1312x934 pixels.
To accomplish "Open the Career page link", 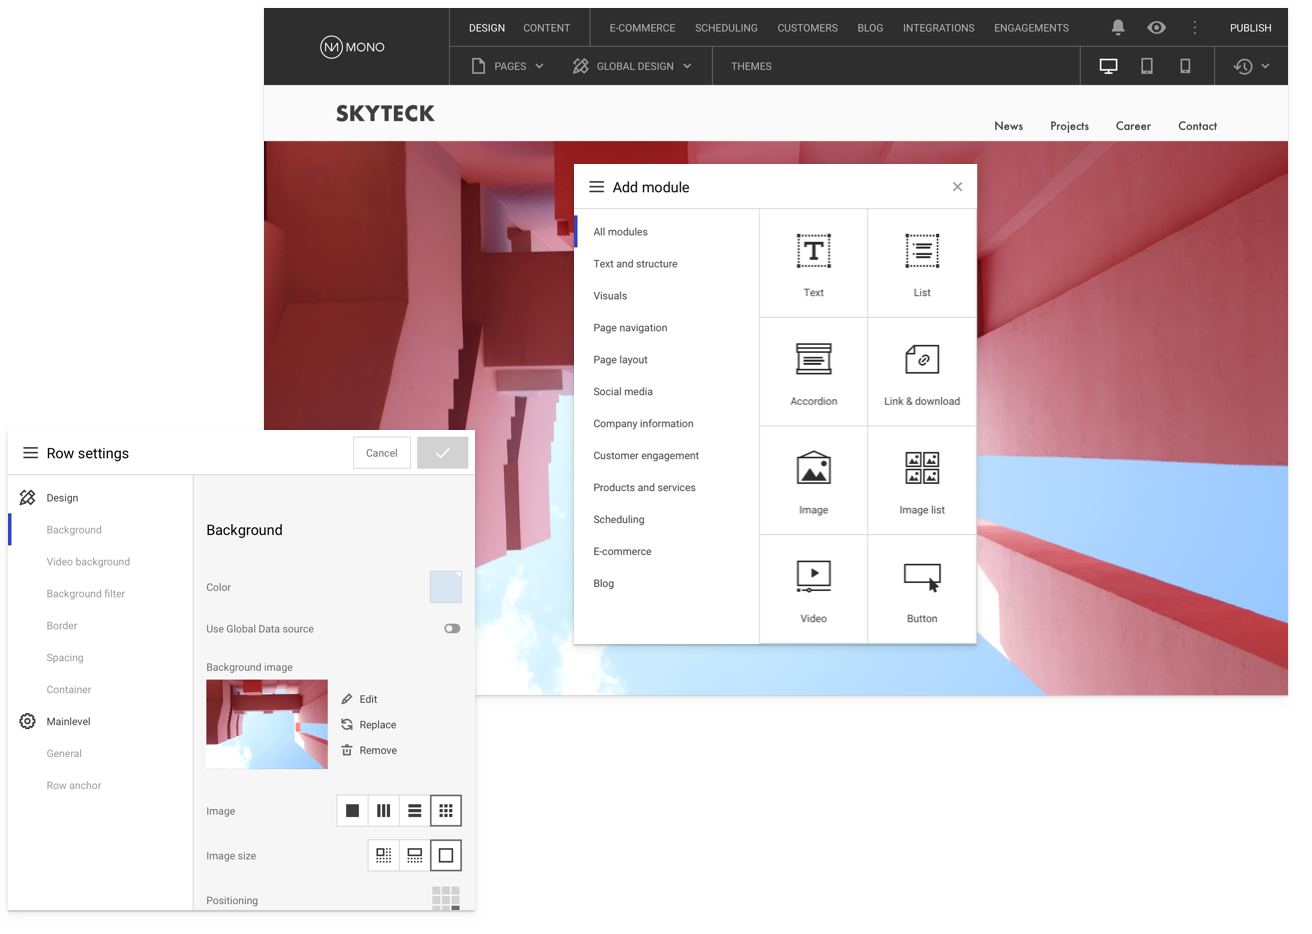I will [1133, 126].
